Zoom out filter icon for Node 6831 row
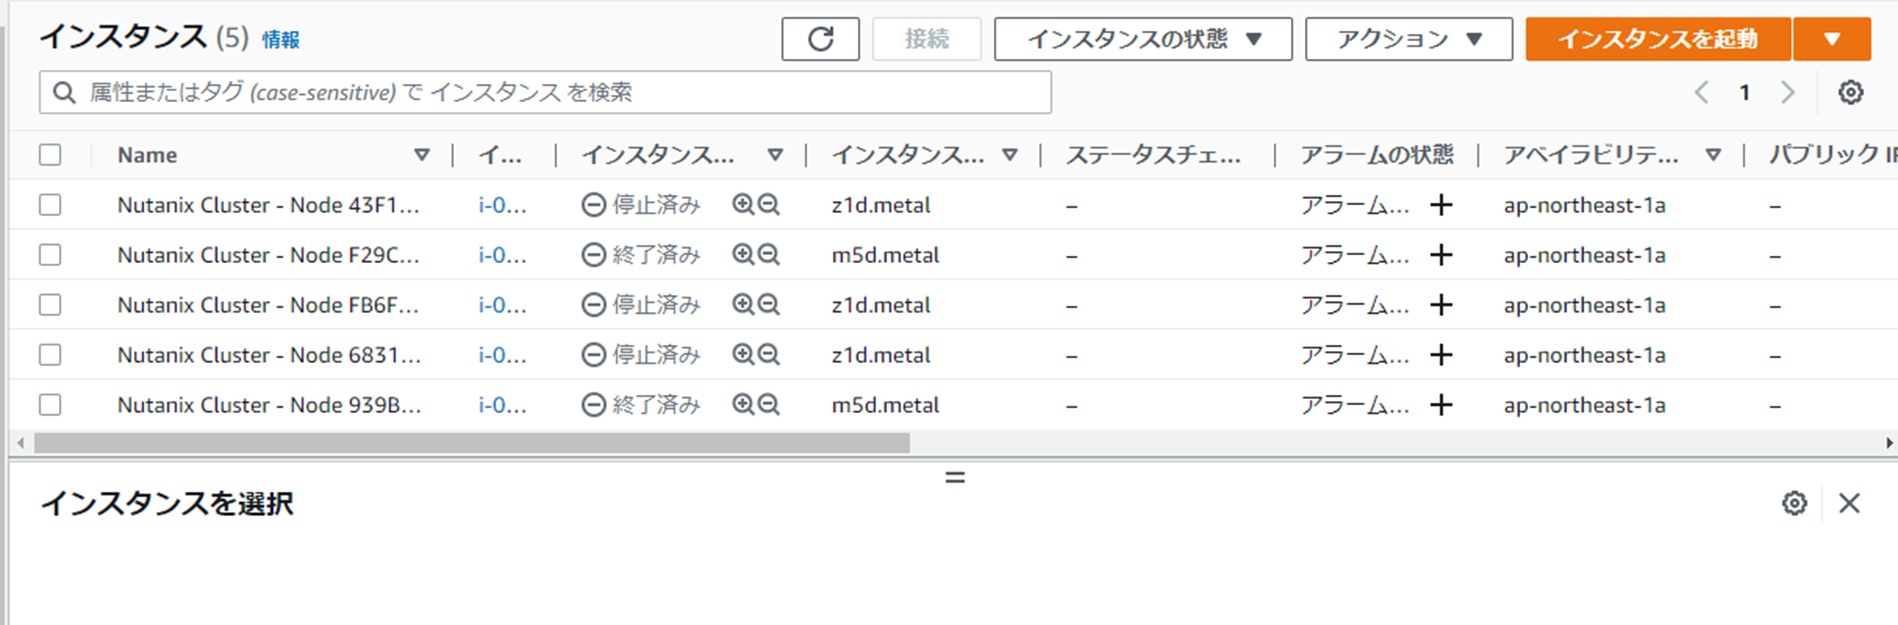 (768, 355)
